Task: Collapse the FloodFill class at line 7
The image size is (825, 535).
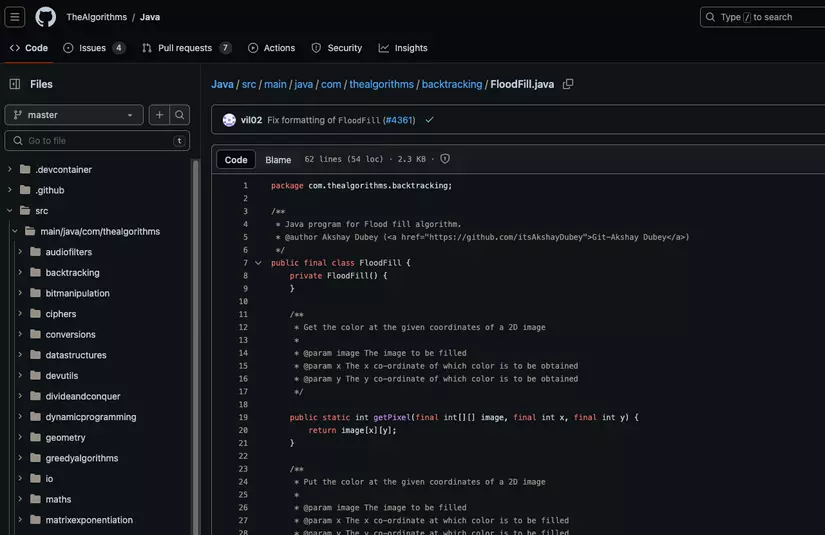Action: (x=258, y=263)
